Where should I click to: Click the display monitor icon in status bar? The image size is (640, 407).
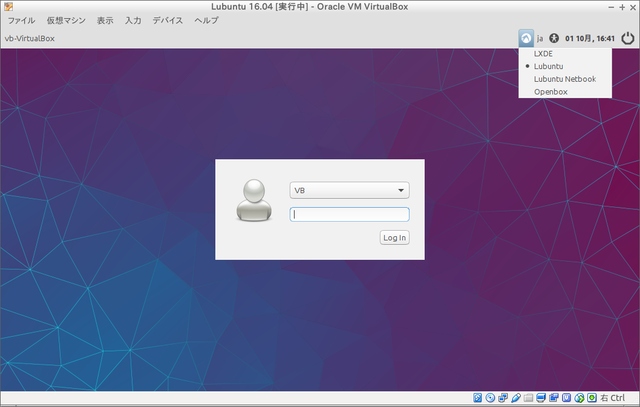(541, 398)
